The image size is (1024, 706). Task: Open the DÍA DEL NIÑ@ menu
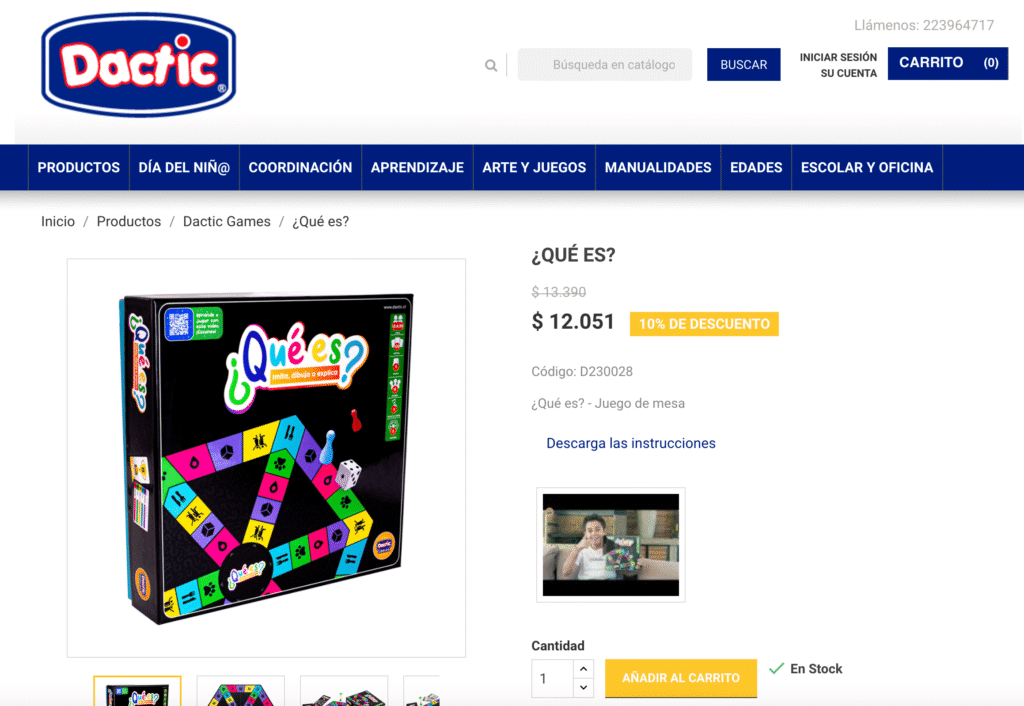coord(184,168)
